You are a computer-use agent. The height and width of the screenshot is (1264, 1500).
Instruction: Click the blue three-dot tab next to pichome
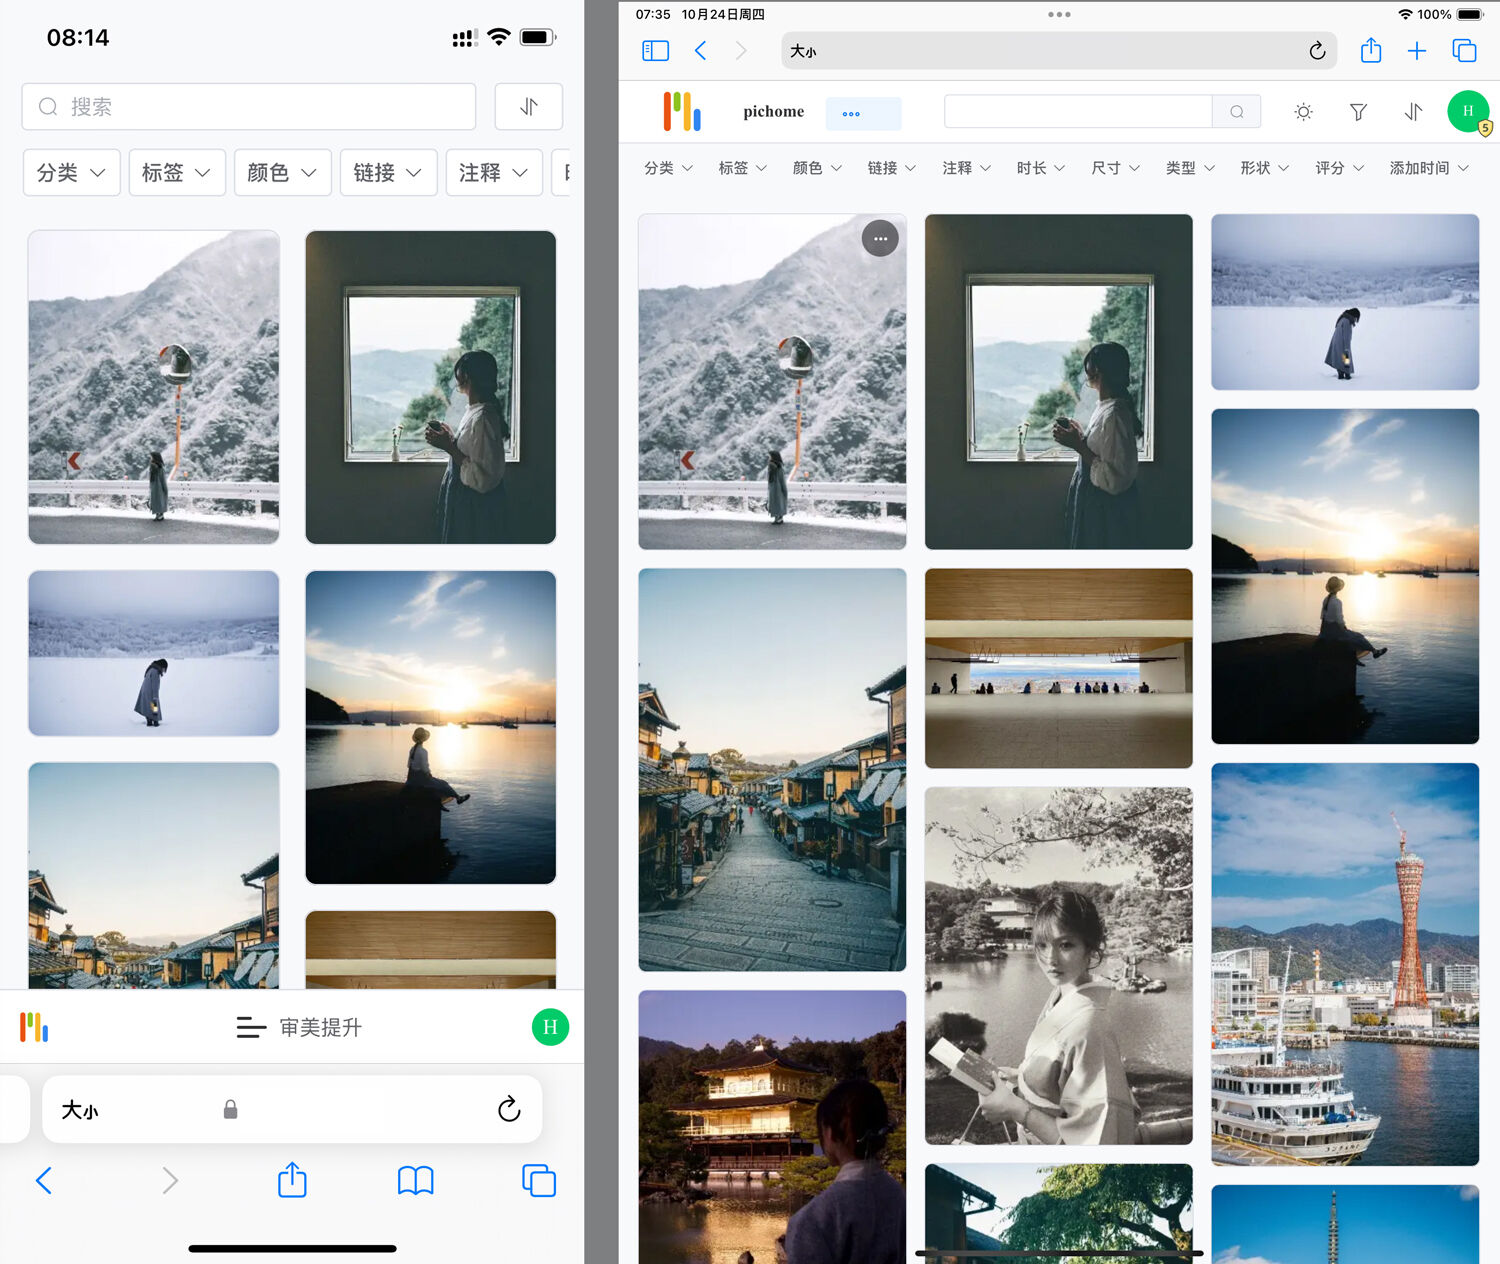(x=863, y=113)
